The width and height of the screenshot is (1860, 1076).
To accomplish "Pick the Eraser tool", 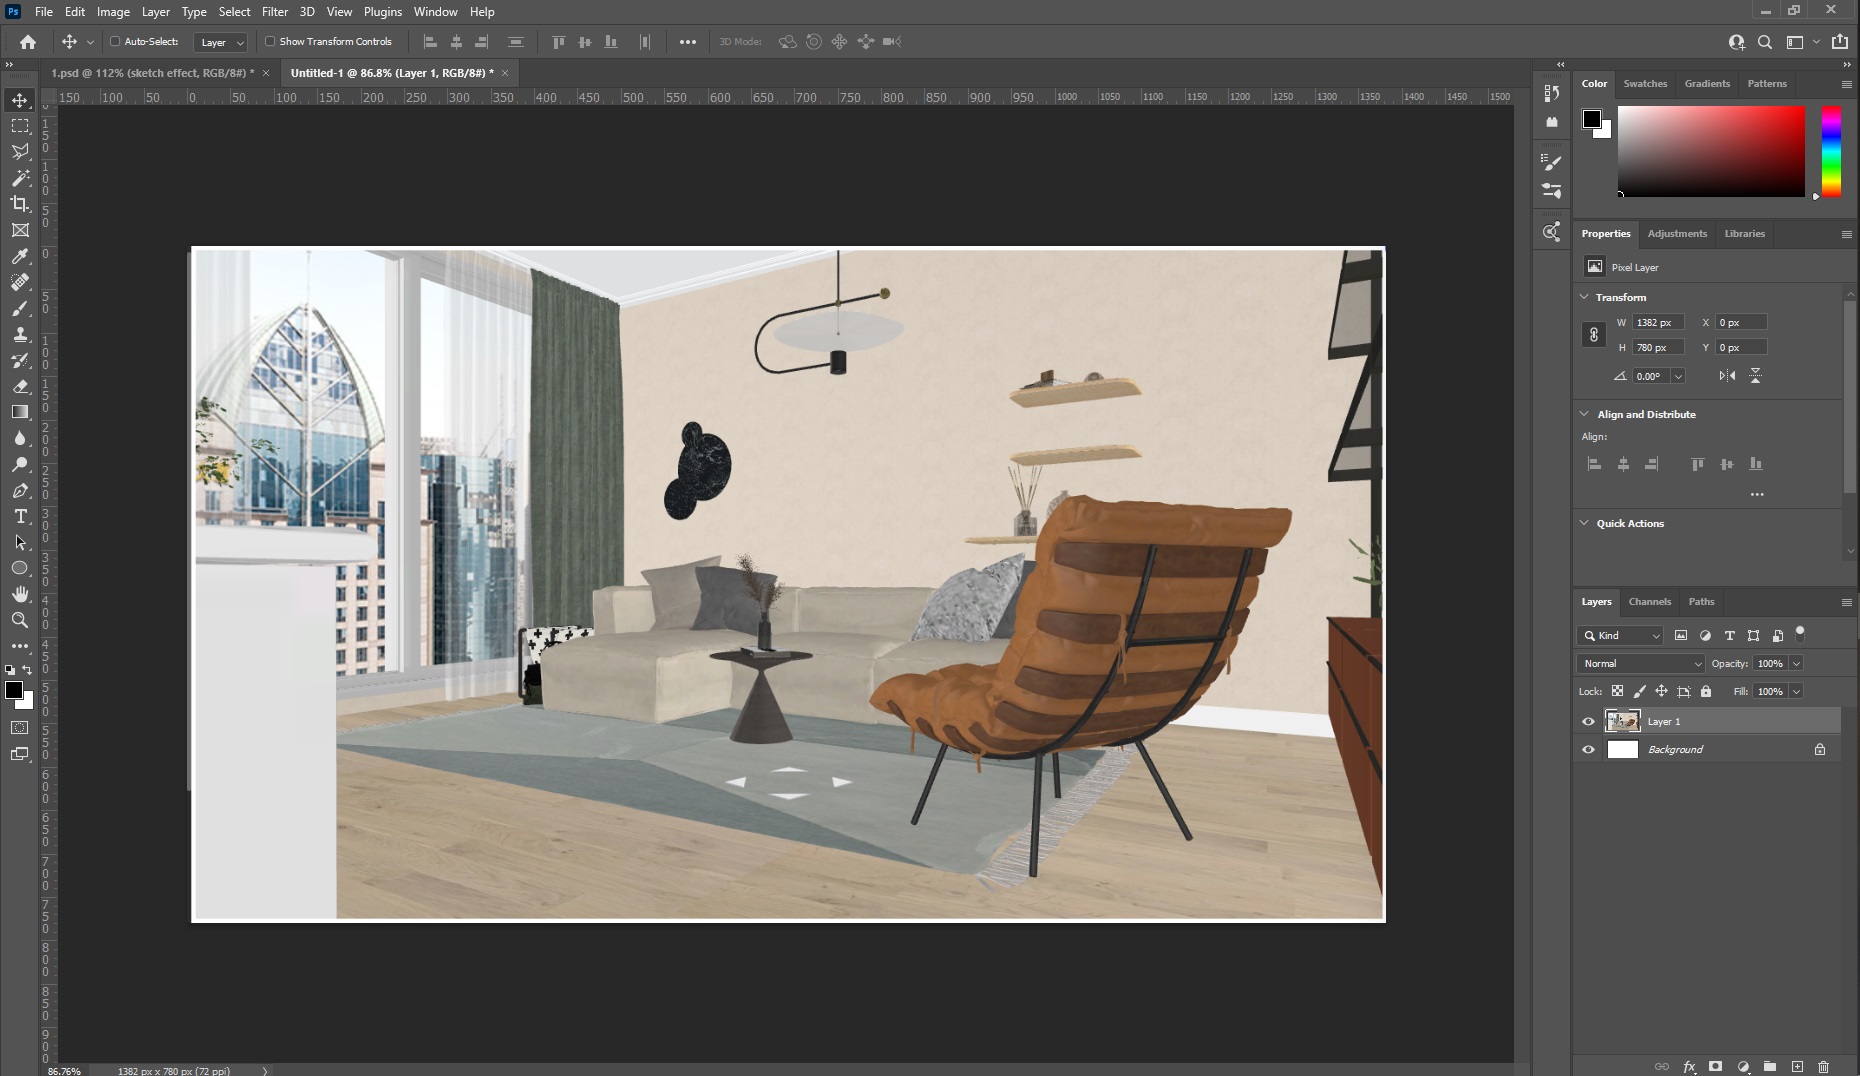I will click(x=20, y=386).
